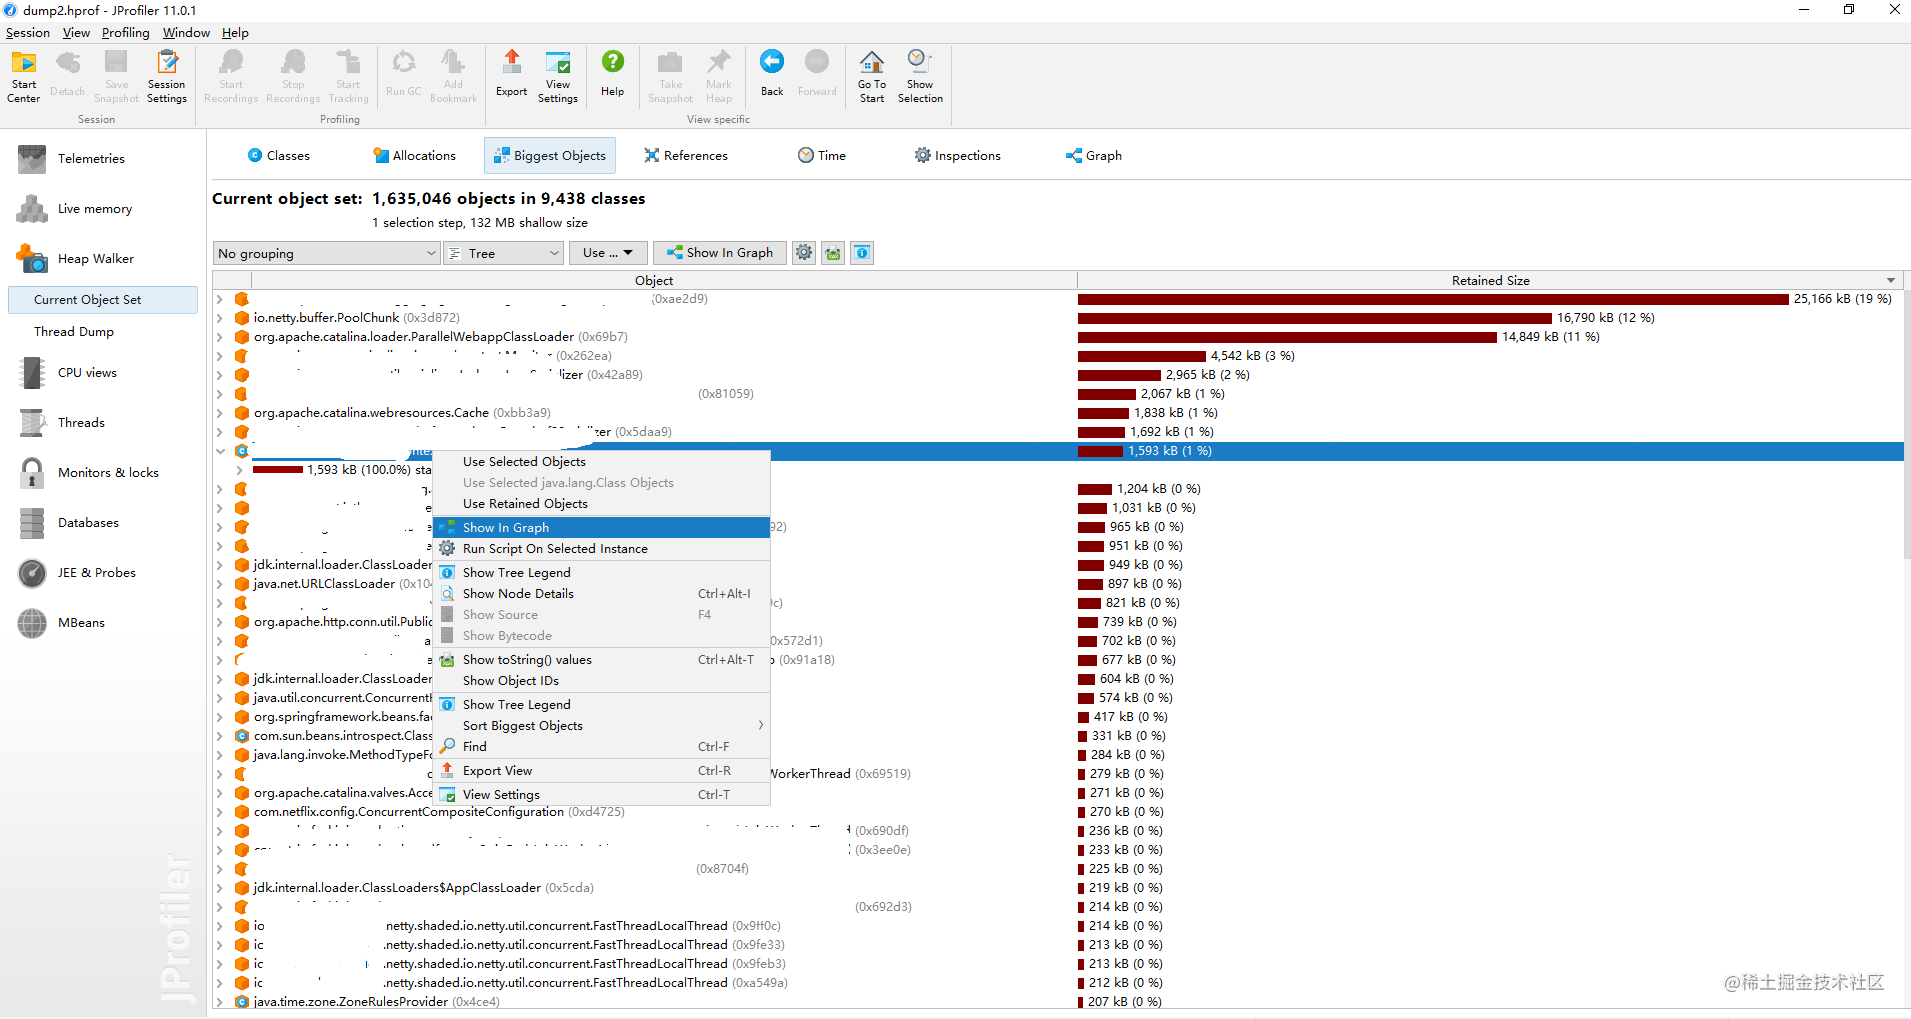Open the No grouping dropdown
The image size is (1911, 1019).
(x=327, y=253)
